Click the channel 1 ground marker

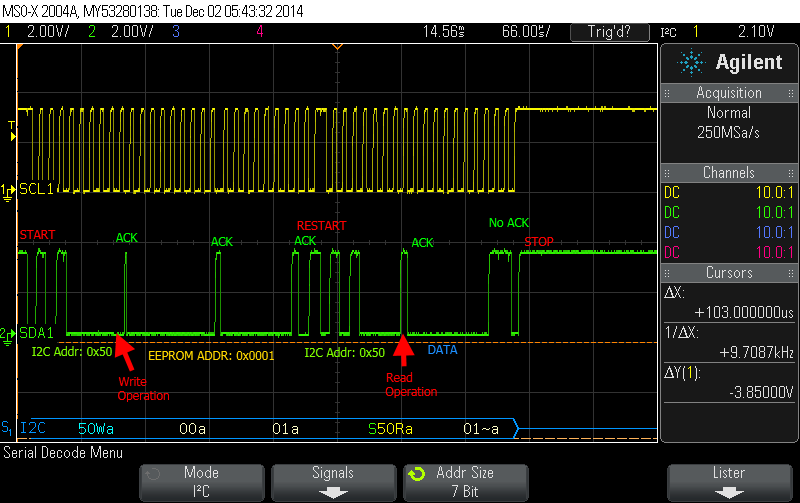pyautogui.click(x=7, y=192)
